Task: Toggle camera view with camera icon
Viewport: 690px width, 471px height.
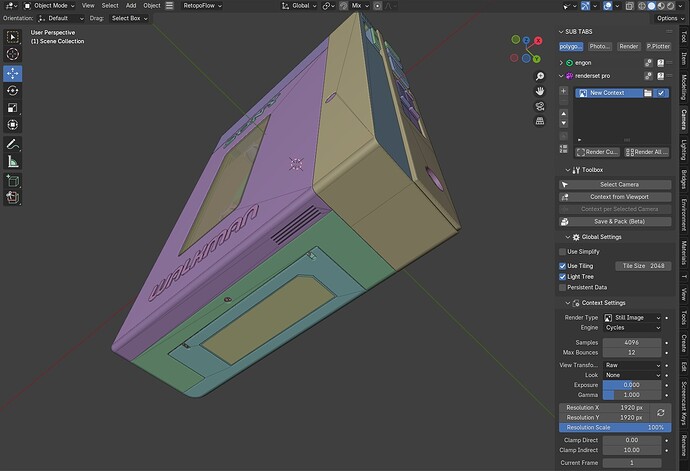Action: (540, 106)
